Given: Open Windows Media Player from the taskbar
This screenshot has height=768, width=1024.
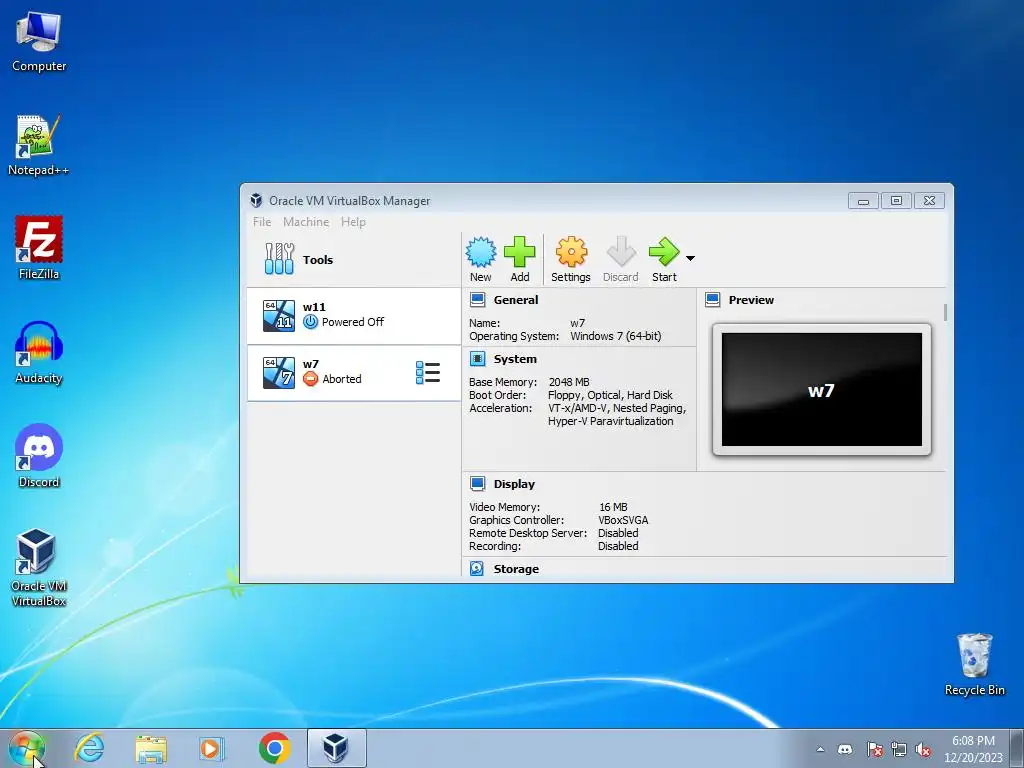Looking at the screenshot, I should coord(212,748).
